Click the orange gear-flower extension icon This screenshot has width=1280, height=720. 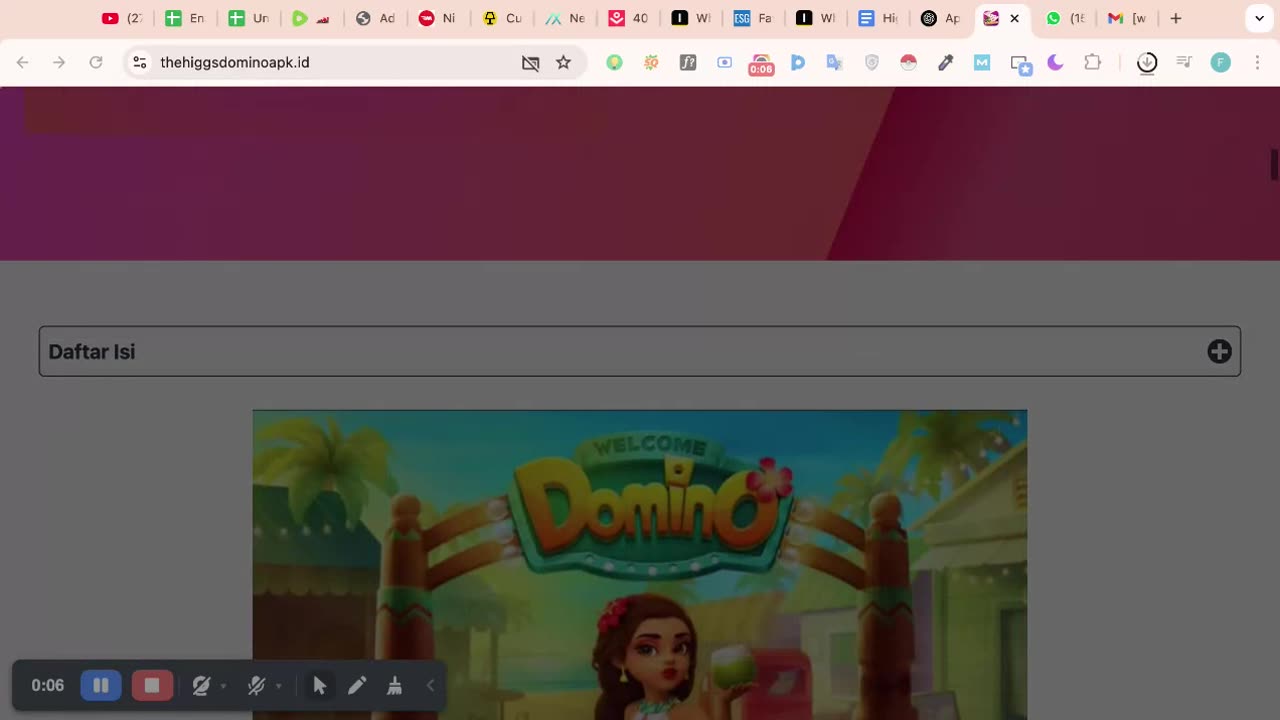pyautogui.click(x=651, y=62)
